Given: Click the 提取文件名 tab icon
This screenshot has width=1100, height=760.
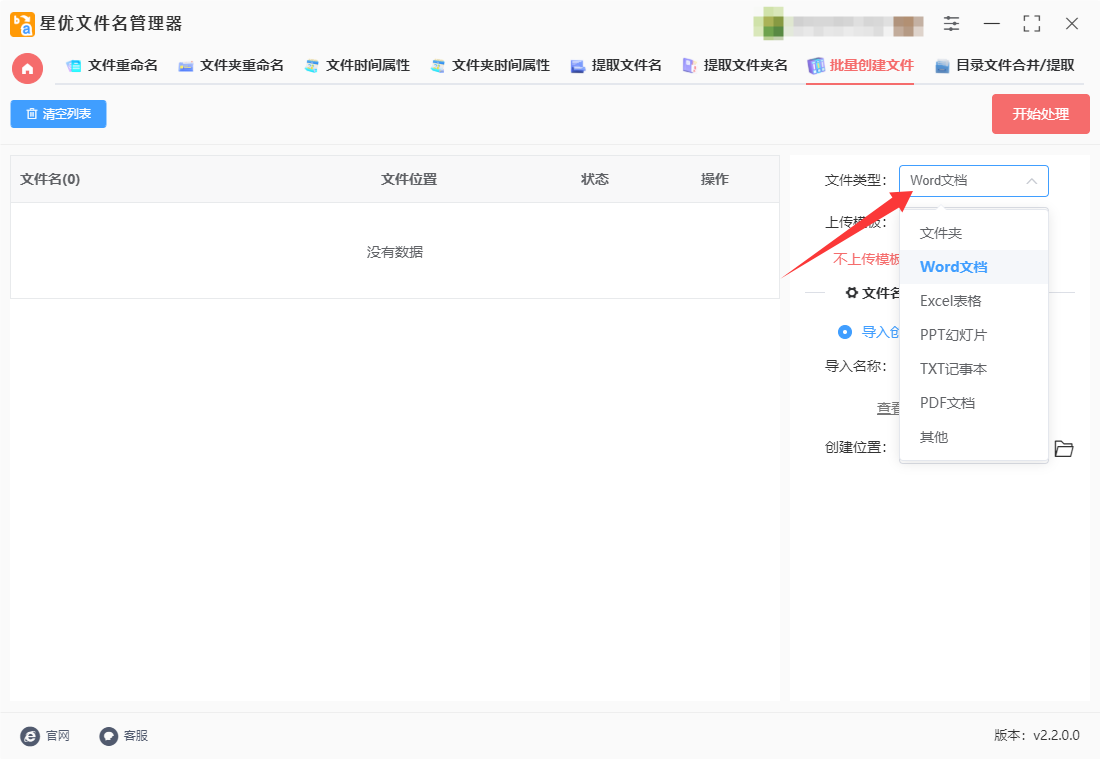Looking at the screenshot, I should (x=577, y=66).
